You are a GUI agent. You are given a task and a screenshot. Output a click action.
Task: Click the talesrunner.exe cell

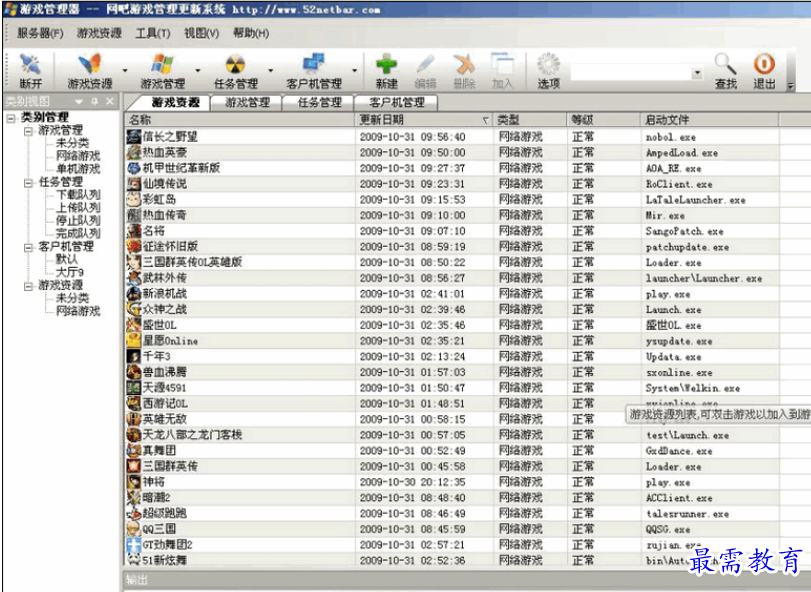(x=687, y=513)
